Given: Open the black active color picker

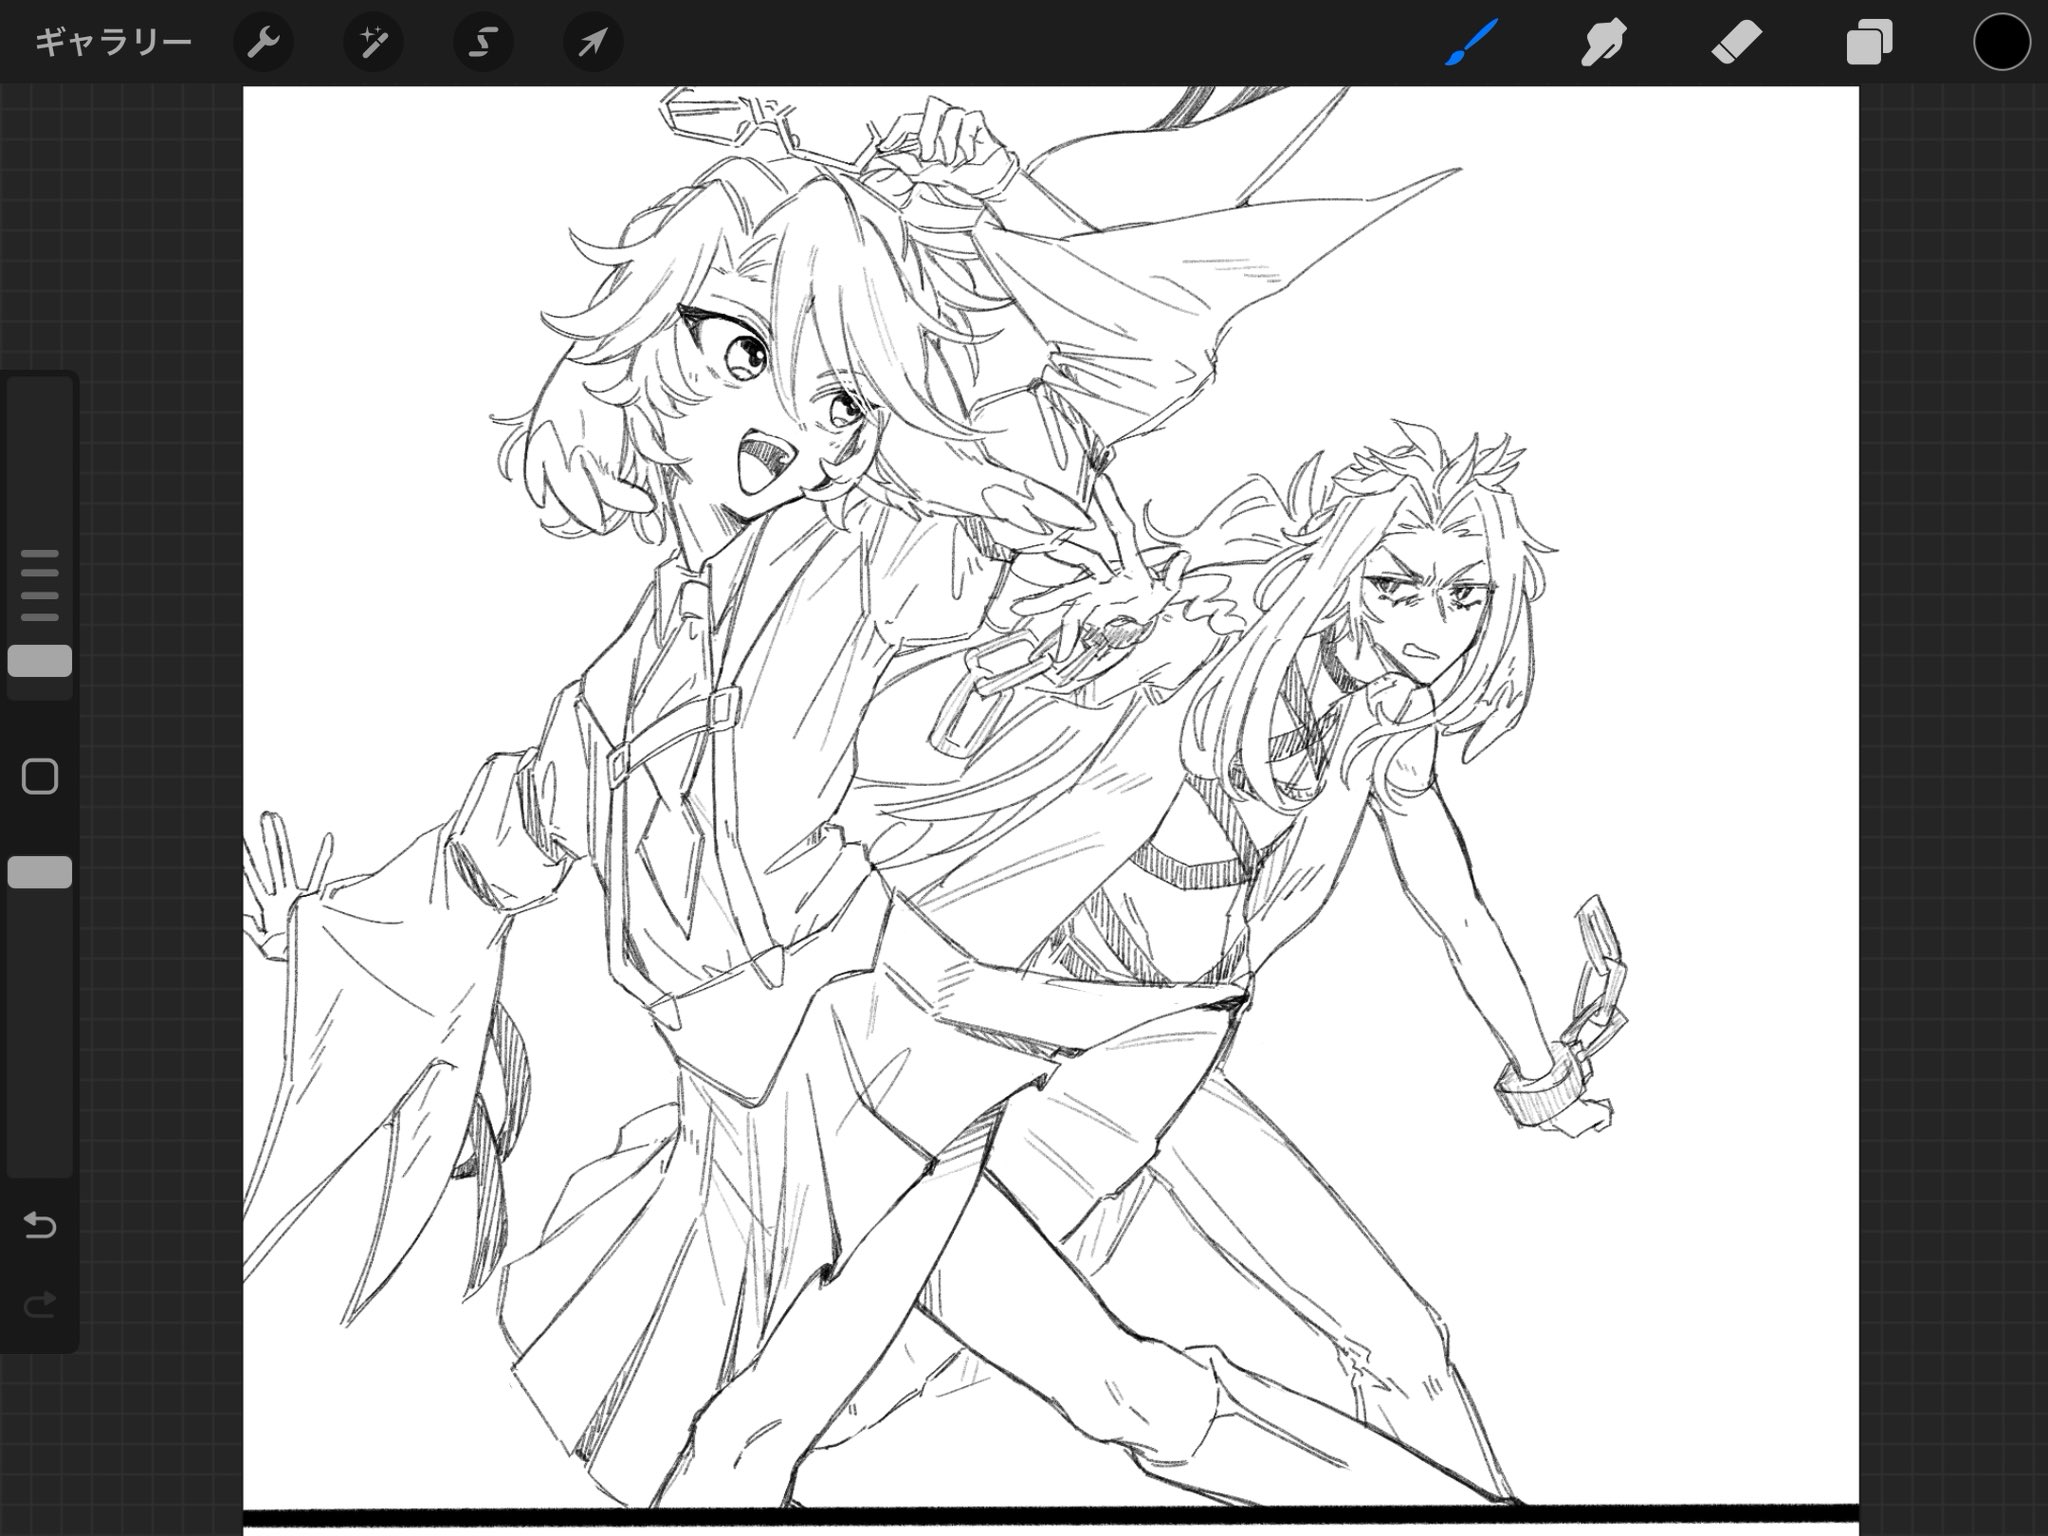Looking at the screenshot, I should (2002, 43).
